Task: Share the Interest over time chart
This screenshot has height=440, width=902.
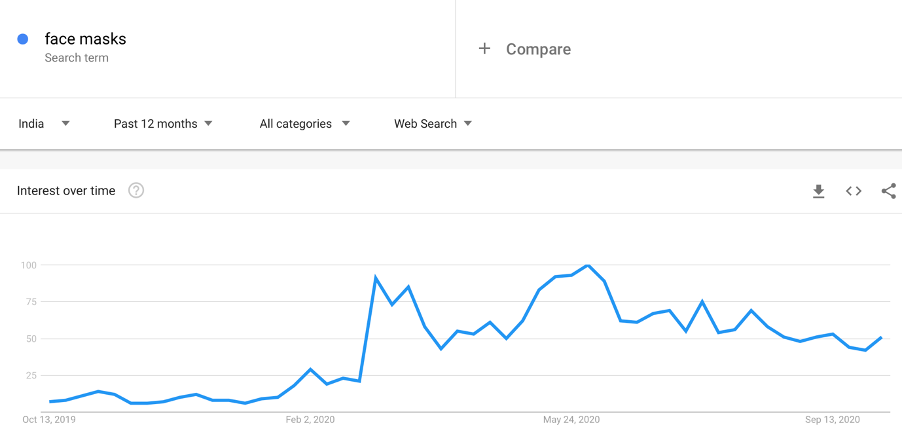Action: coord(889,191)
